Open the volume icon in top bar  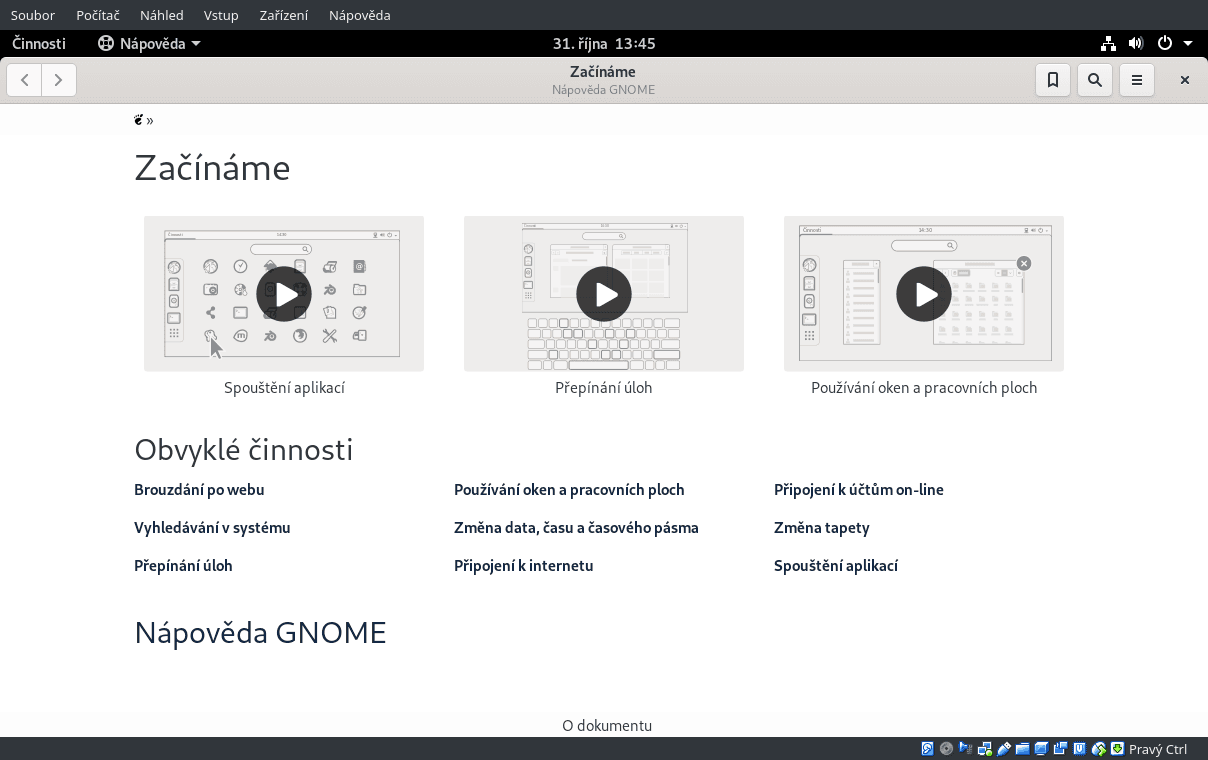click(x=1136, y=44)
